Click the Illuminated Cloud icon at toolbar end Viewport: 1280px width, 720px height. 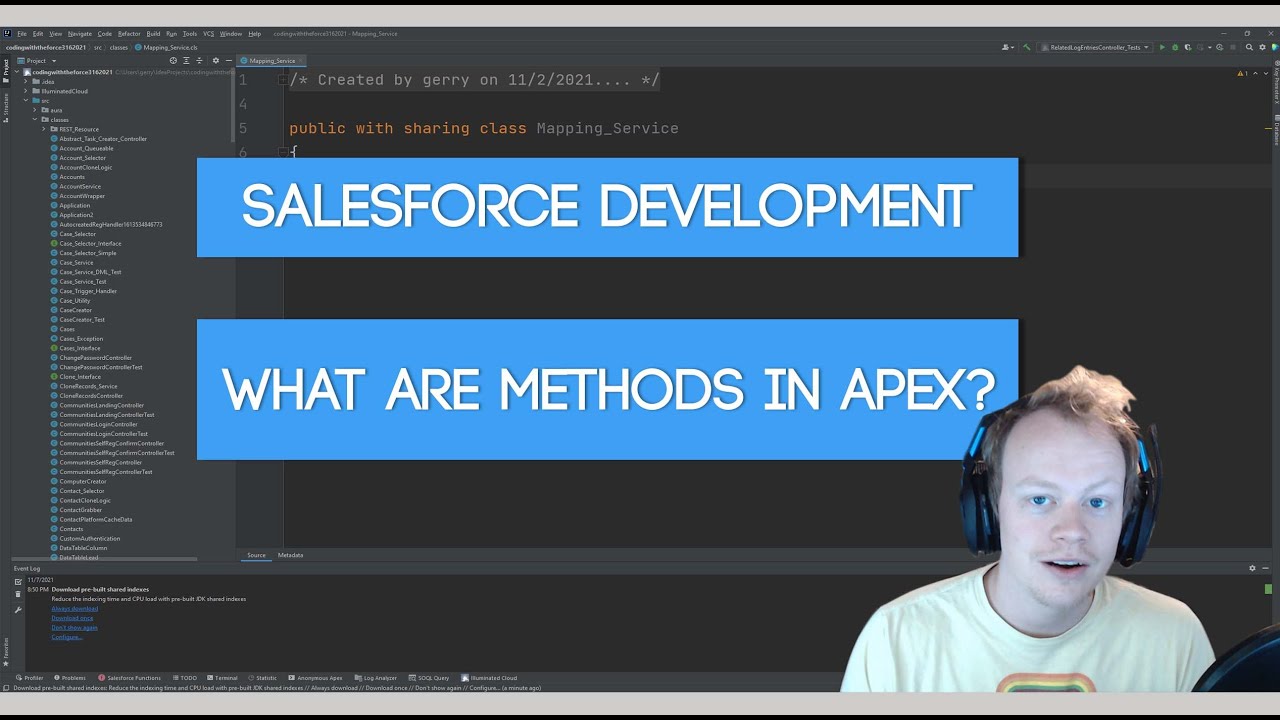1274,47
